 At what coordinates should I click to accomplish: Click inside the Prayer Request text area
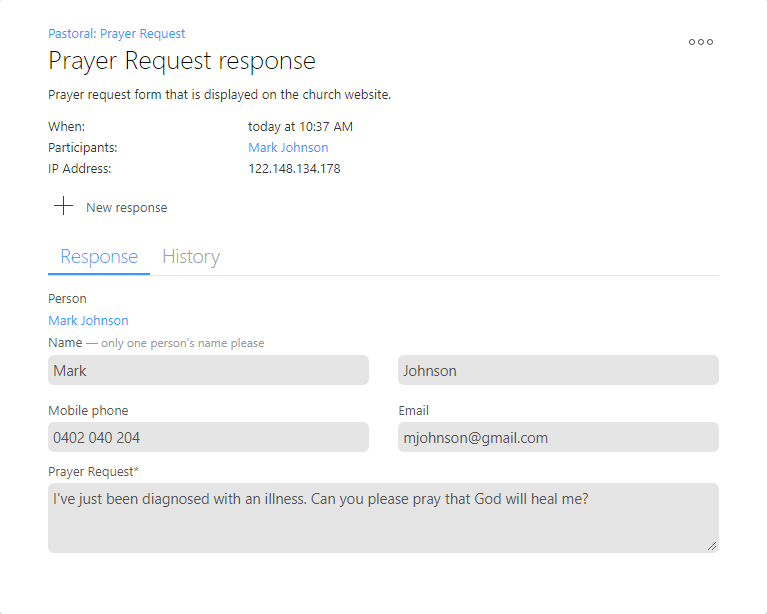[x=382, y=518]
